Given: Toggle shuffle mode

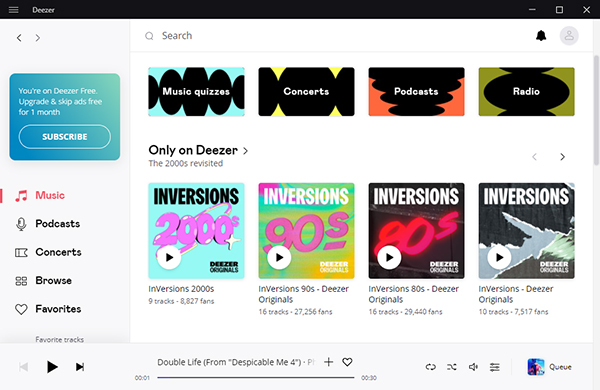Looking at the screenshot, I should pos(452,367).
